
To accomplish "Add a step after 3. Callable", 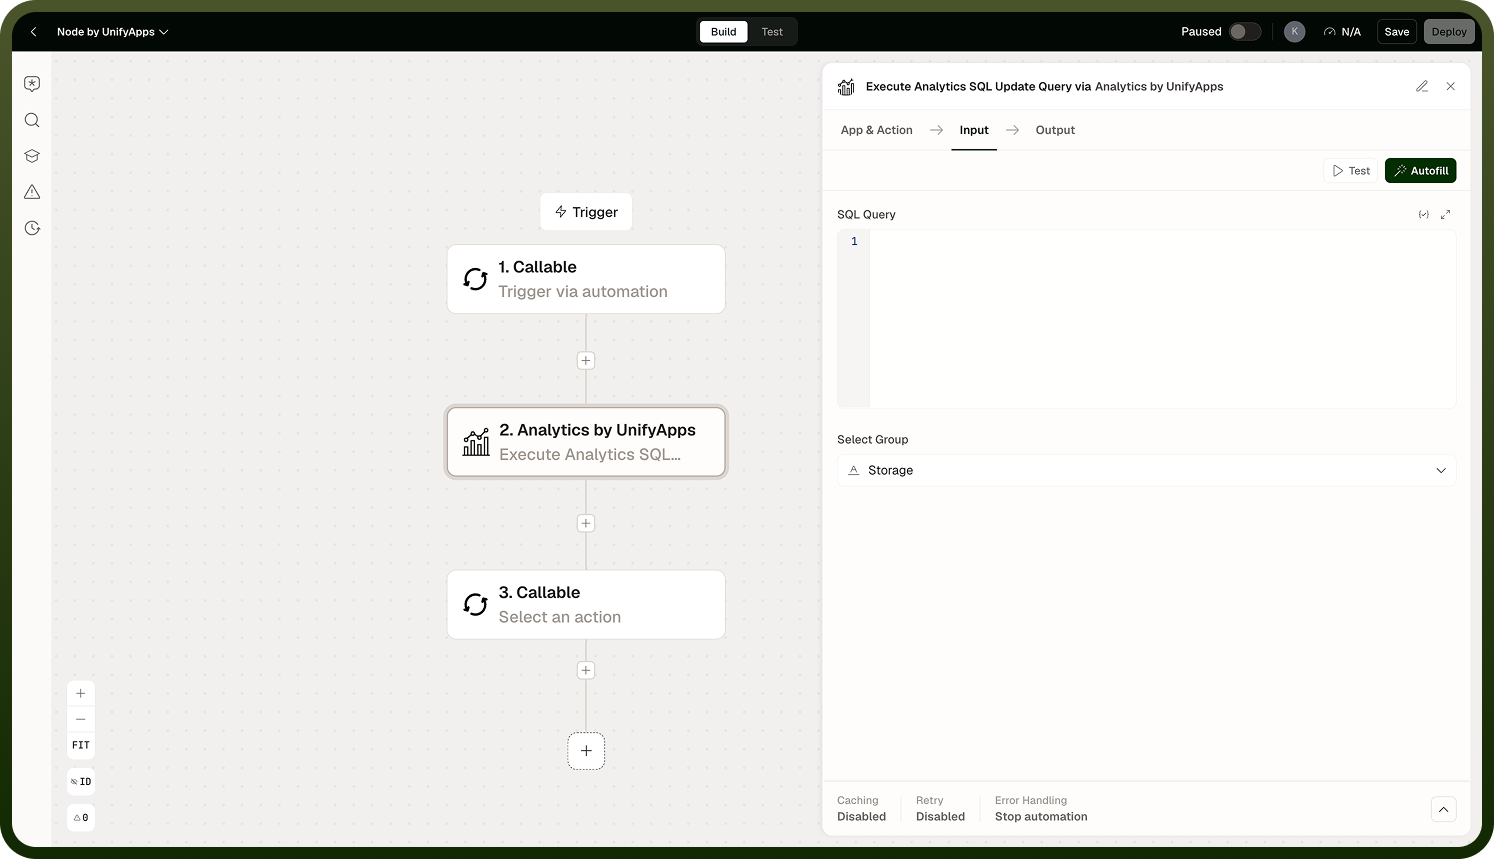I will coord(586,670).
